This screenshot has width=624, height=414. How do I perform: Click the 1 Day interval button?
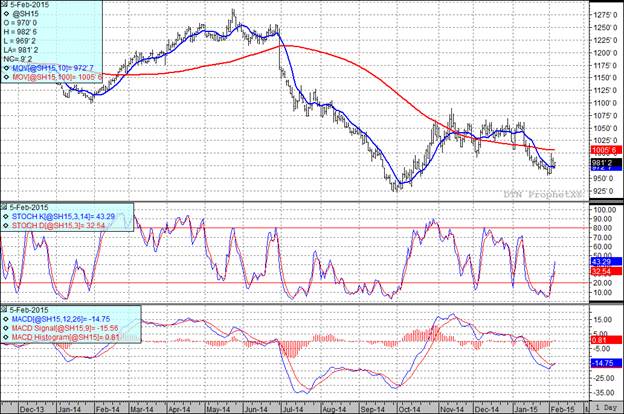pyautogui.click(x=606, y=408)
